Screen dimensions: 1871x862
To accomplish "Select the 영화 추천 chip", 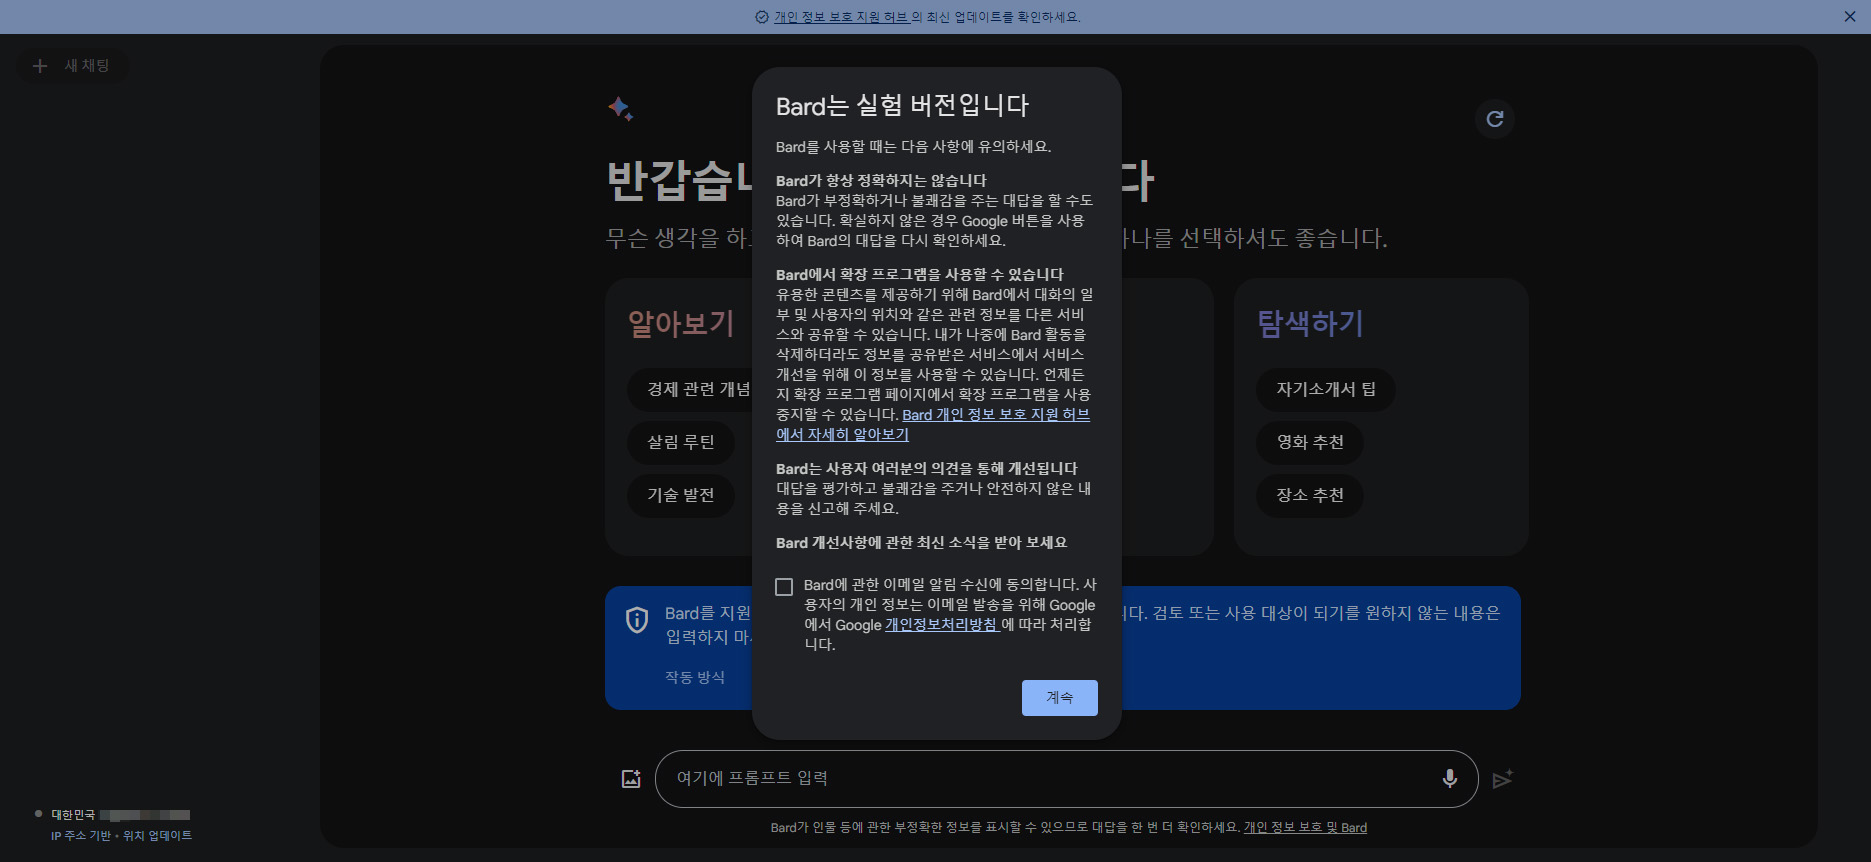I will point(1310,442).
